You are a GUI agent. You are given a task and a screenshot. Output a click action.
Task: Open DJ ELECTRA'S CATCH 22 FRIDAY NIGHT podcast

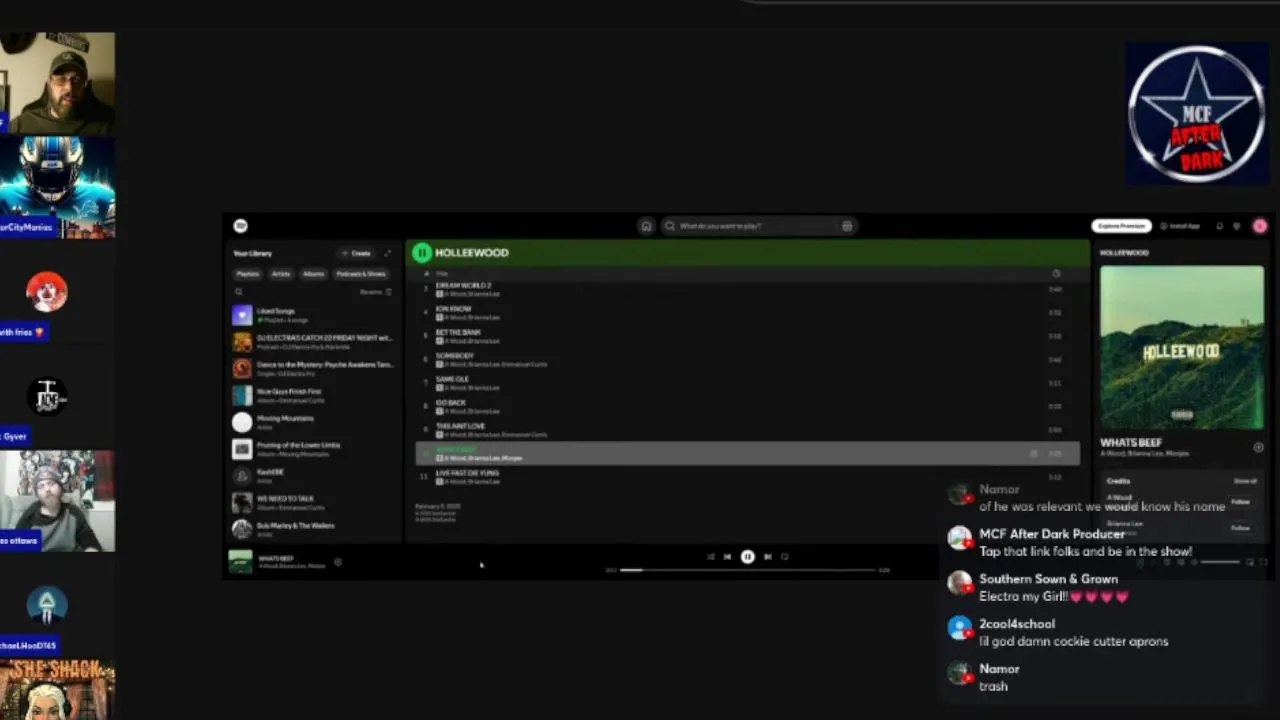pyautogui.click(x=315, y=342)
